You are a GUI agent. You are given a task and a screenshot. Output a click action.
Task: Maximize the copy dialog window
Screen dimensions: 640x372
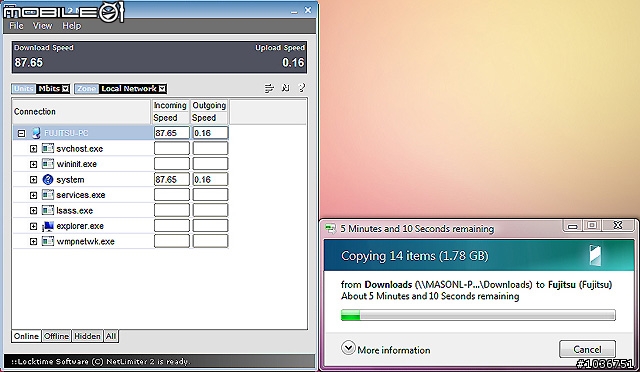(592, 226)
